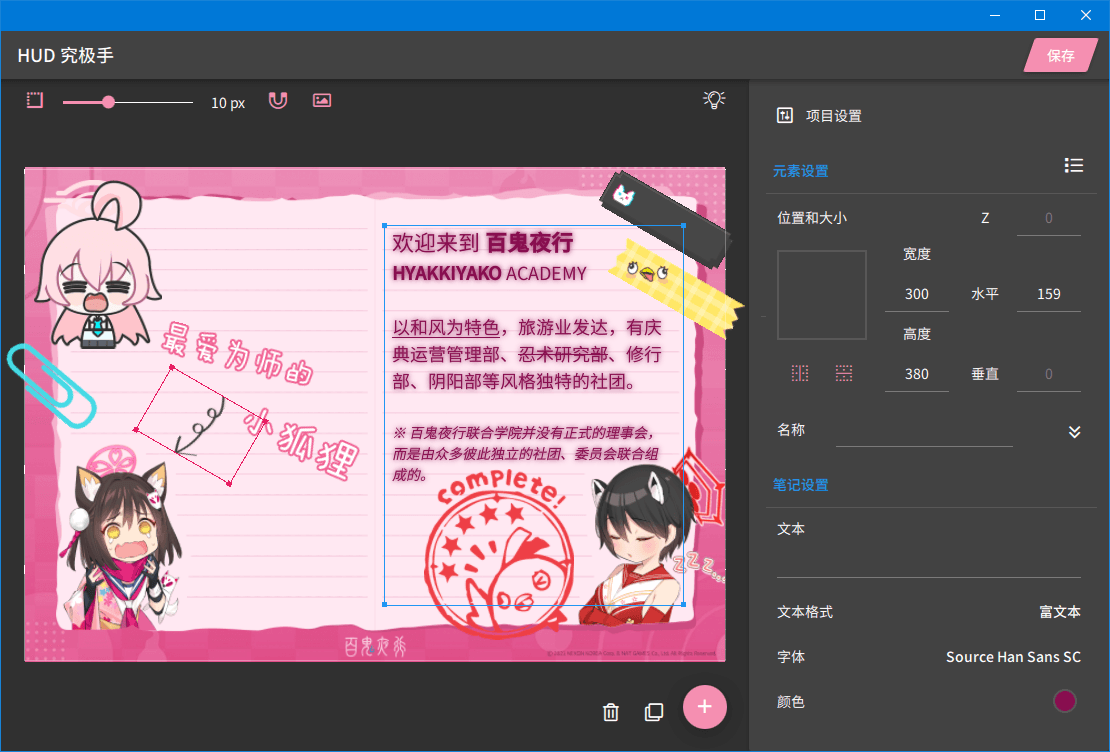Image resolution: width=1110 pixels, height=752 pixels.
Task: Click the vertical (垂直) input field
Action: click(1048, 374)
